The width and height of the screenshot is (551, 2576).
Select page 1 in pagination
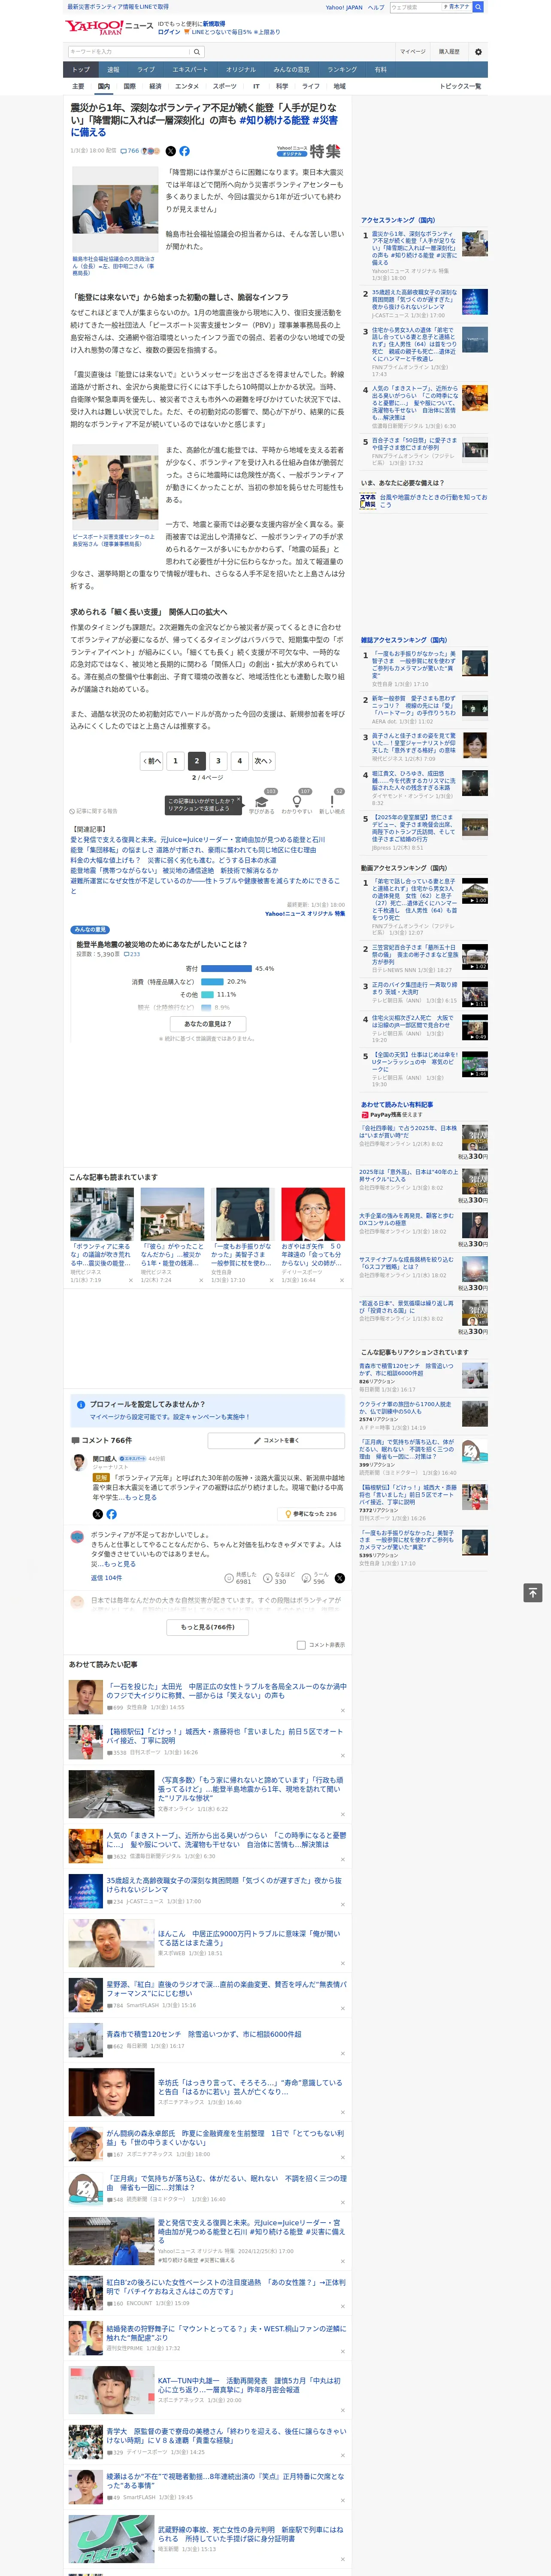pos(175,761)
